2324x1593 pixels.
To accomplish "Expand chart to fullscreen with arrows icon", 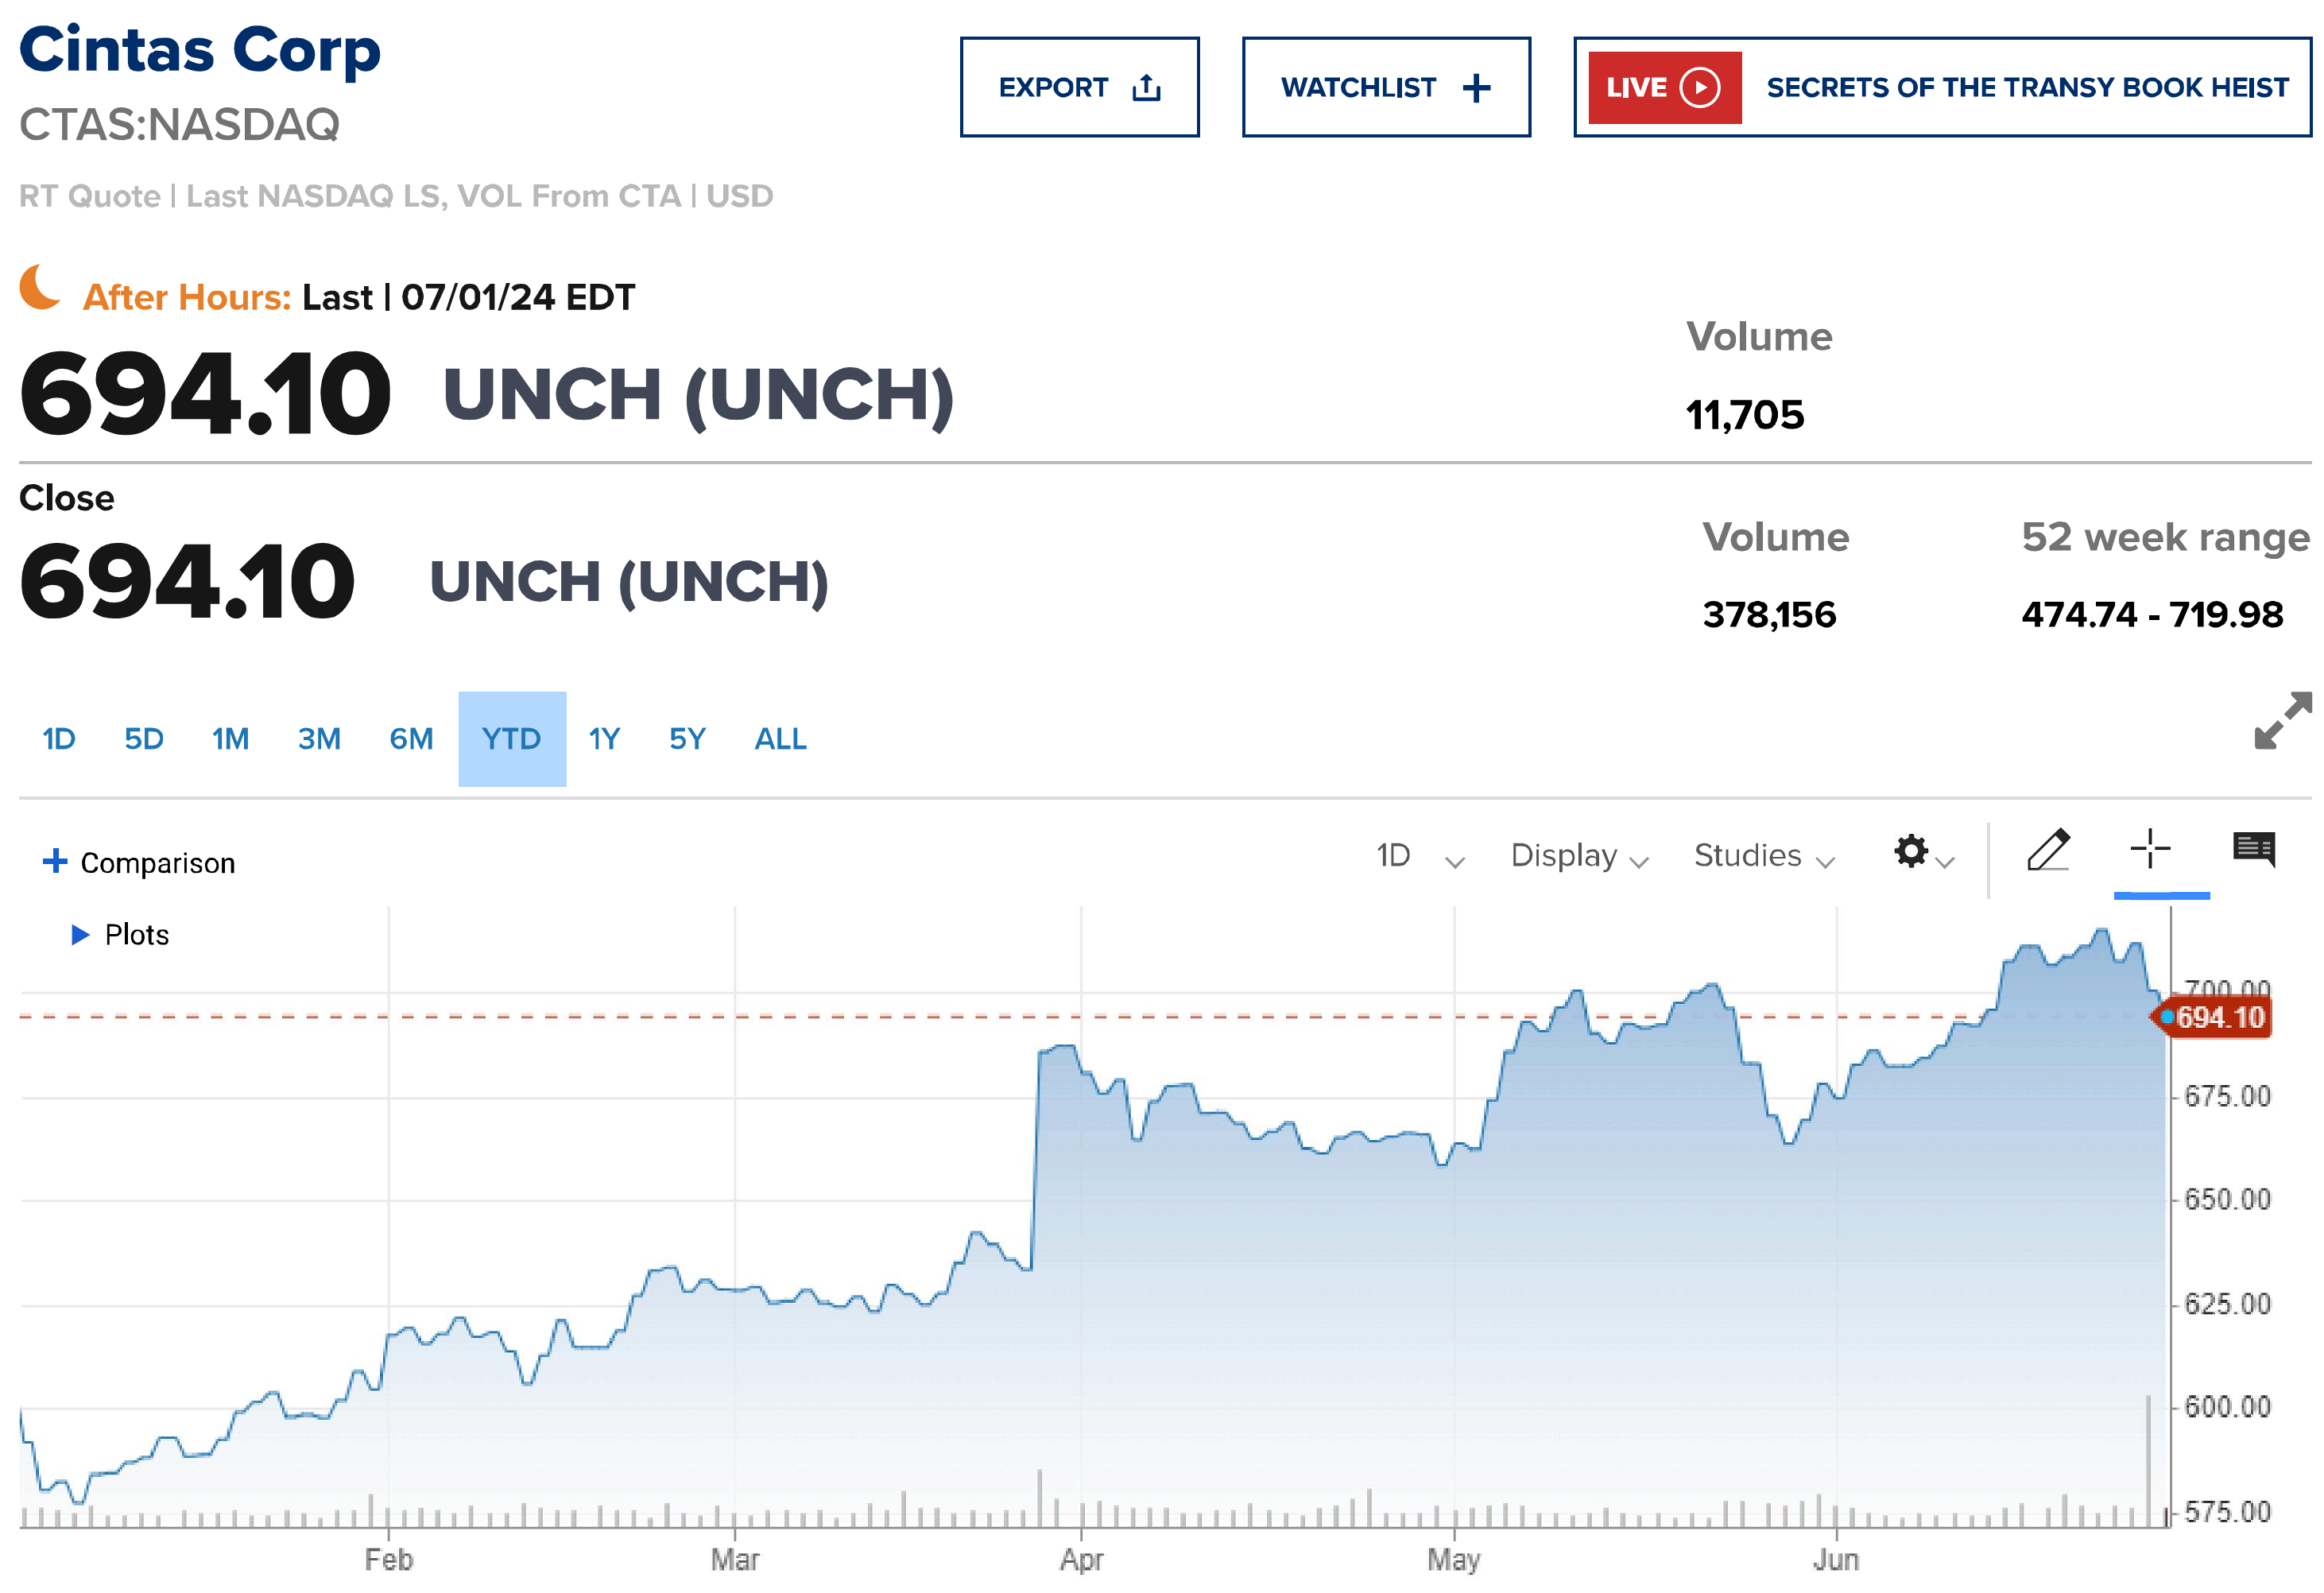I will pos(2282,720).
